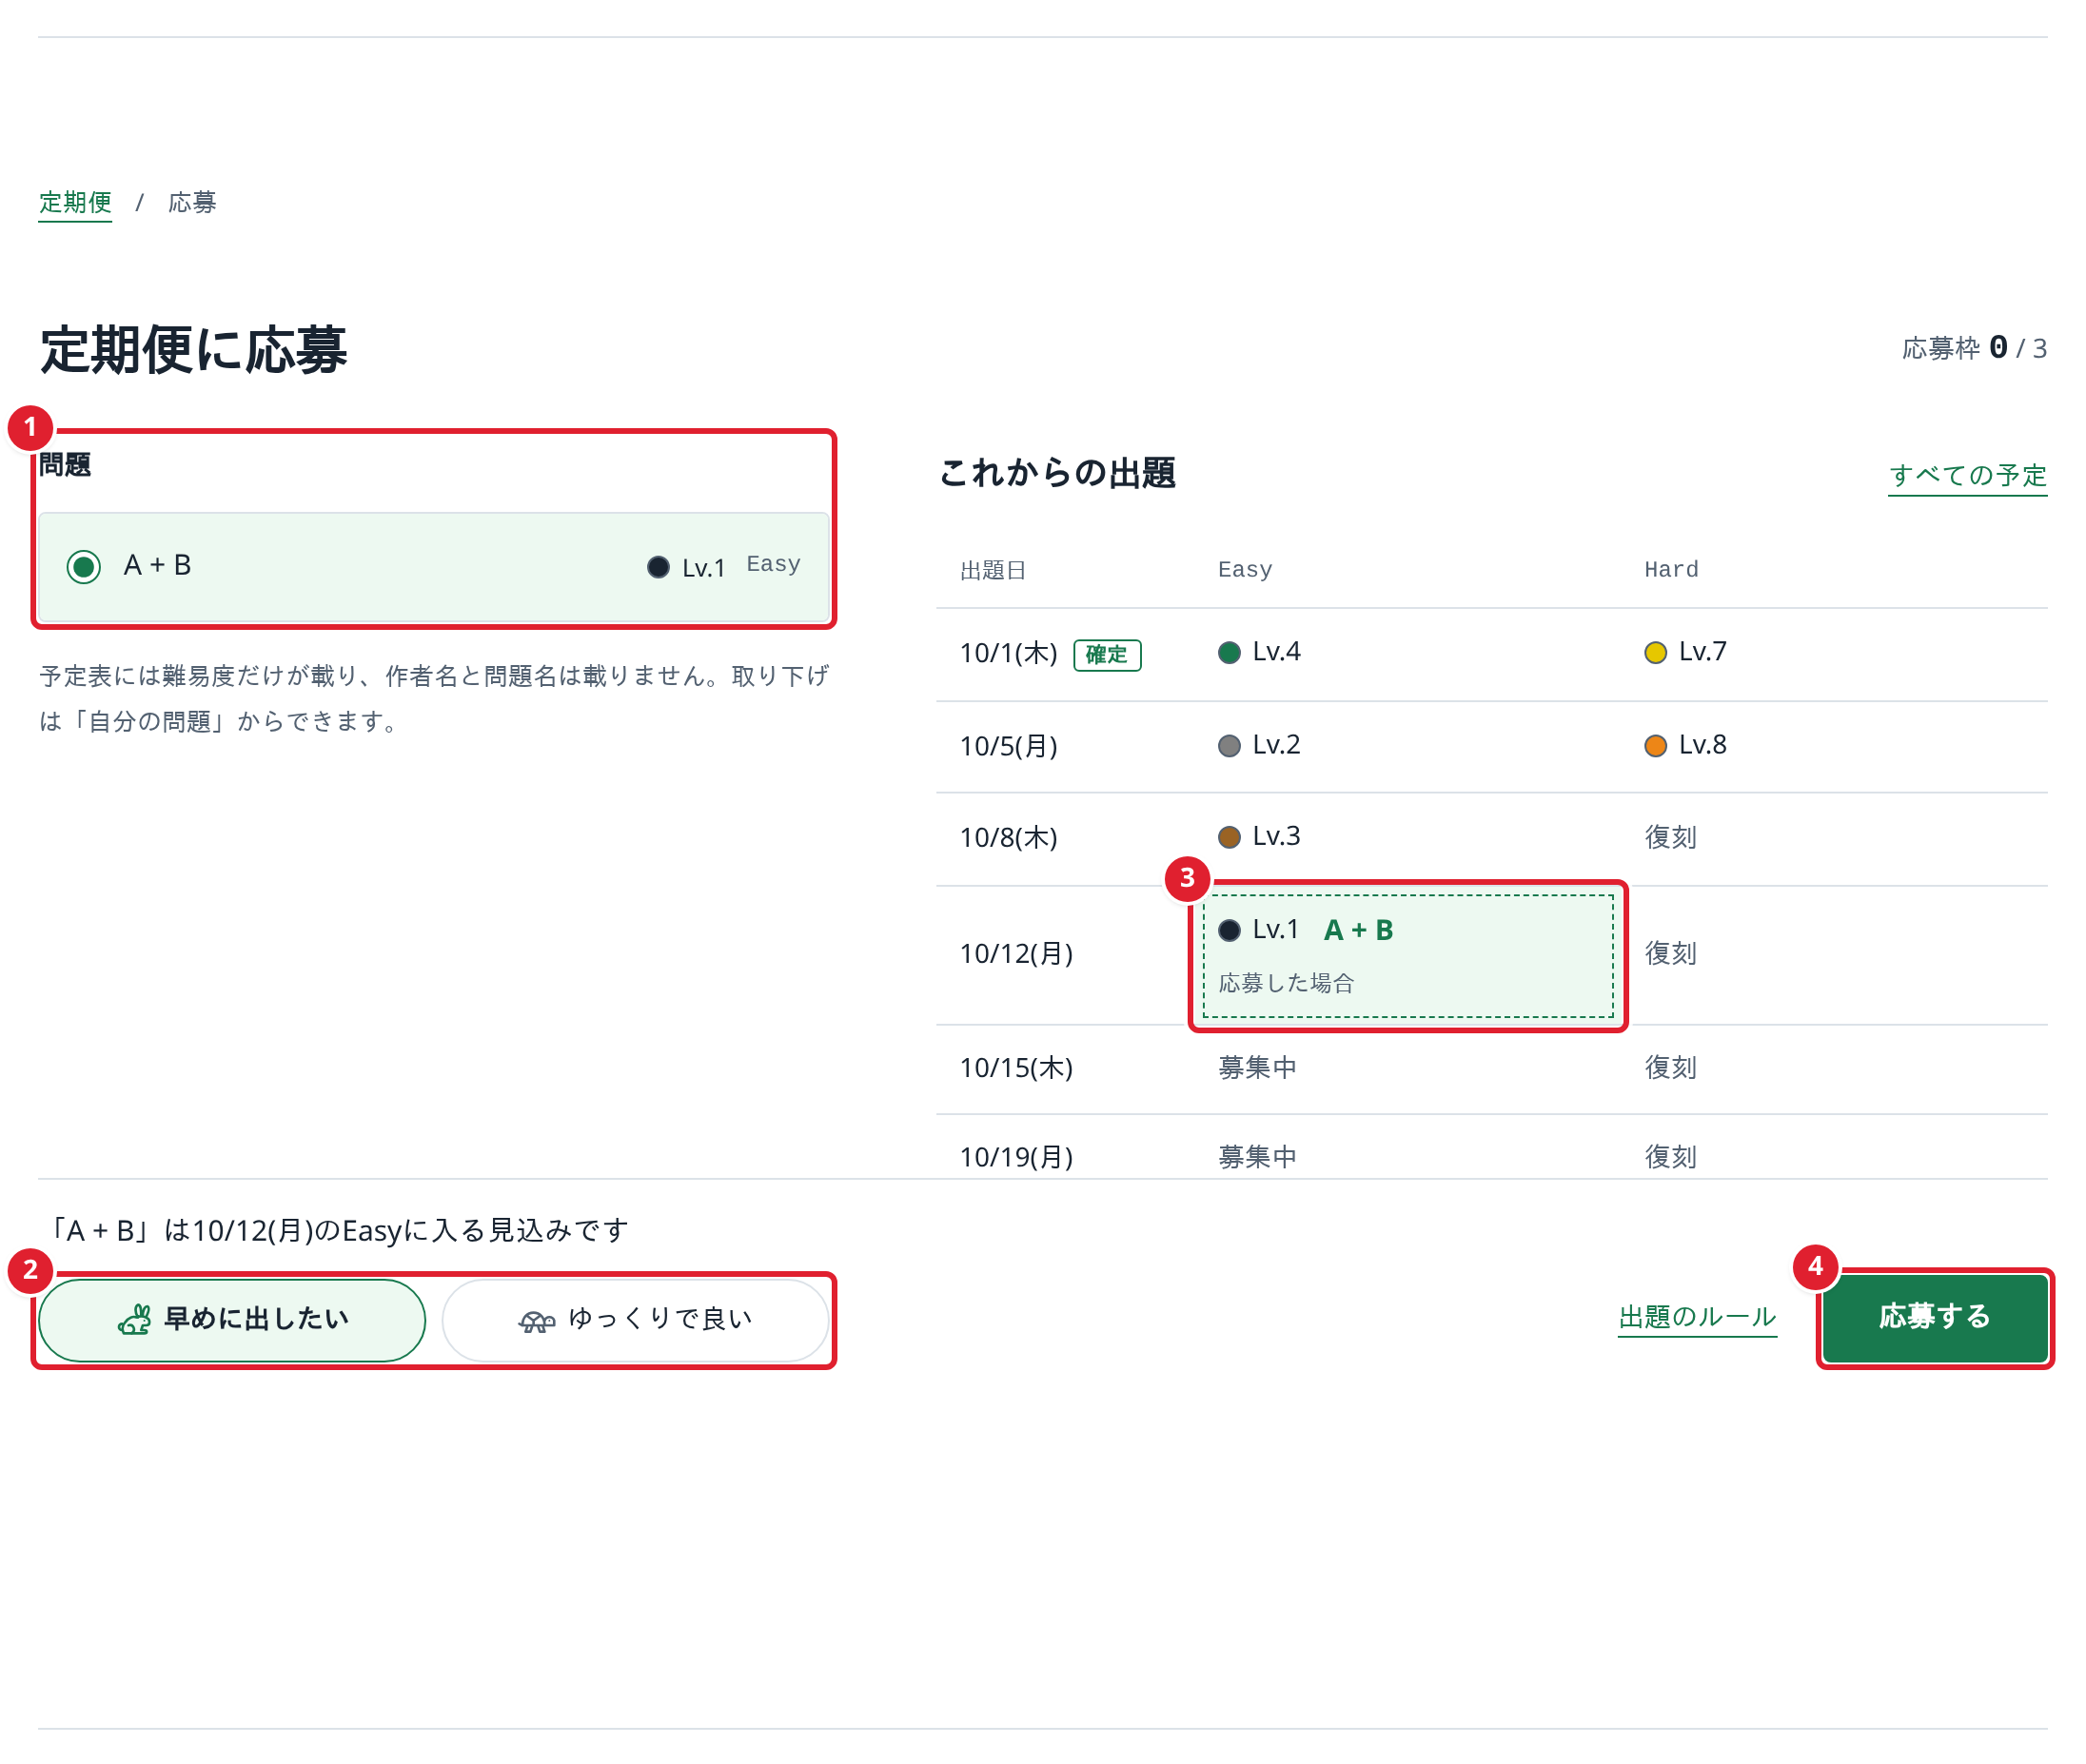Click the 出題日 column header
This screenshot has width=2086, height=1764.
[993, 570]
